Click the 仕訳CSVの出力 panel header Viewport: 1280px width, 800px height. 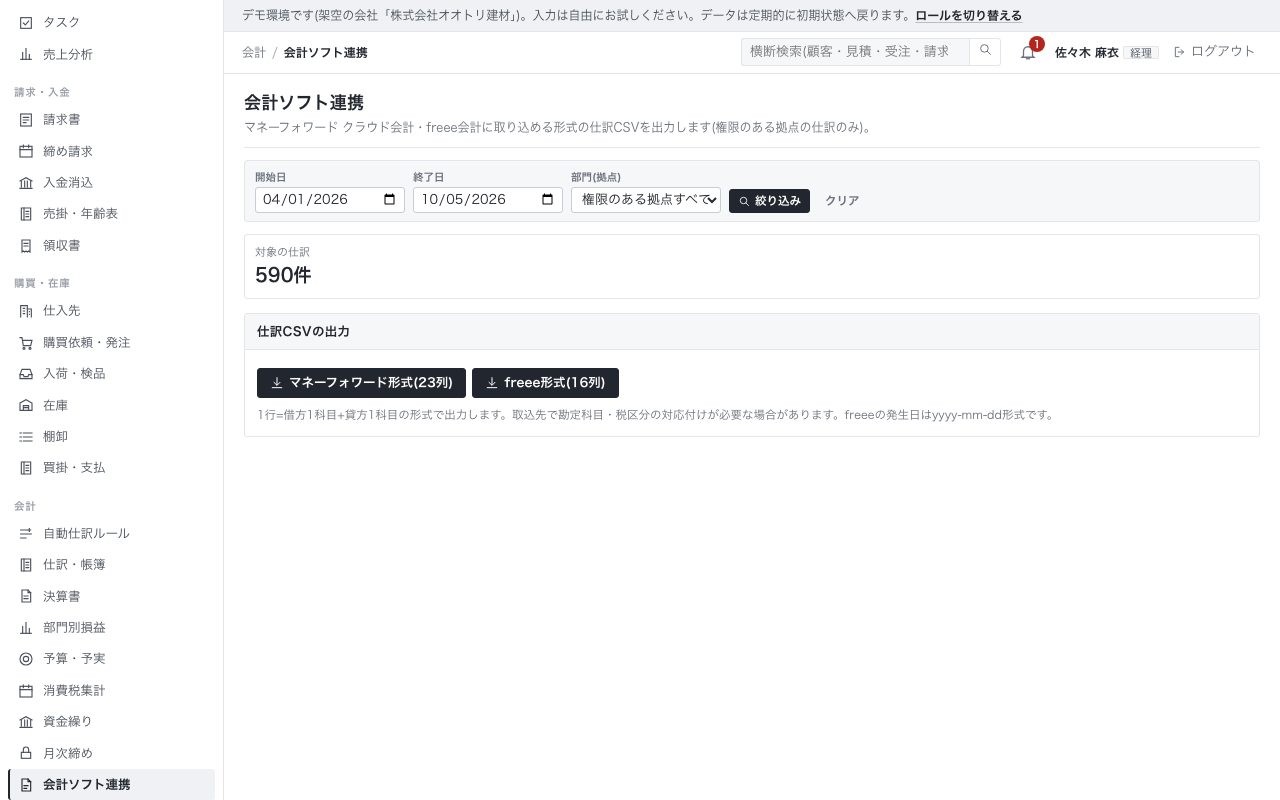click(752, 332)
